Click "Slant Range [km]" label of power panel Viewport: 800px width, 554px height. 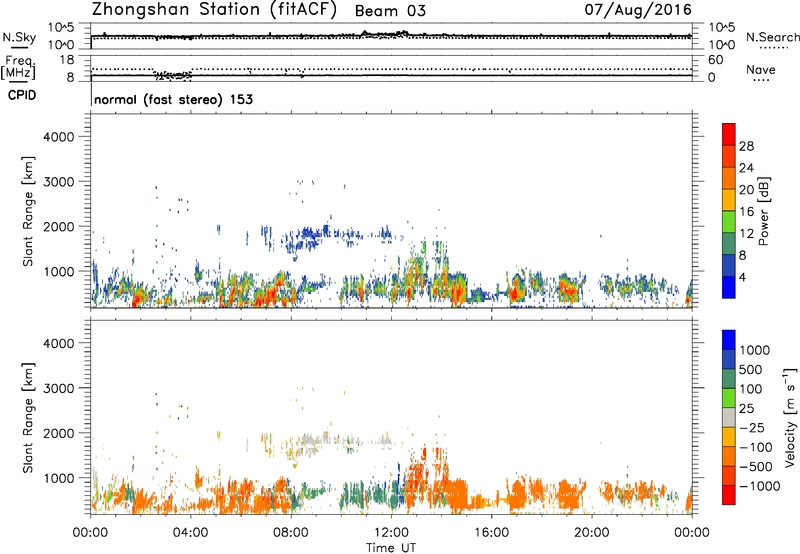(x=28, y=211)
